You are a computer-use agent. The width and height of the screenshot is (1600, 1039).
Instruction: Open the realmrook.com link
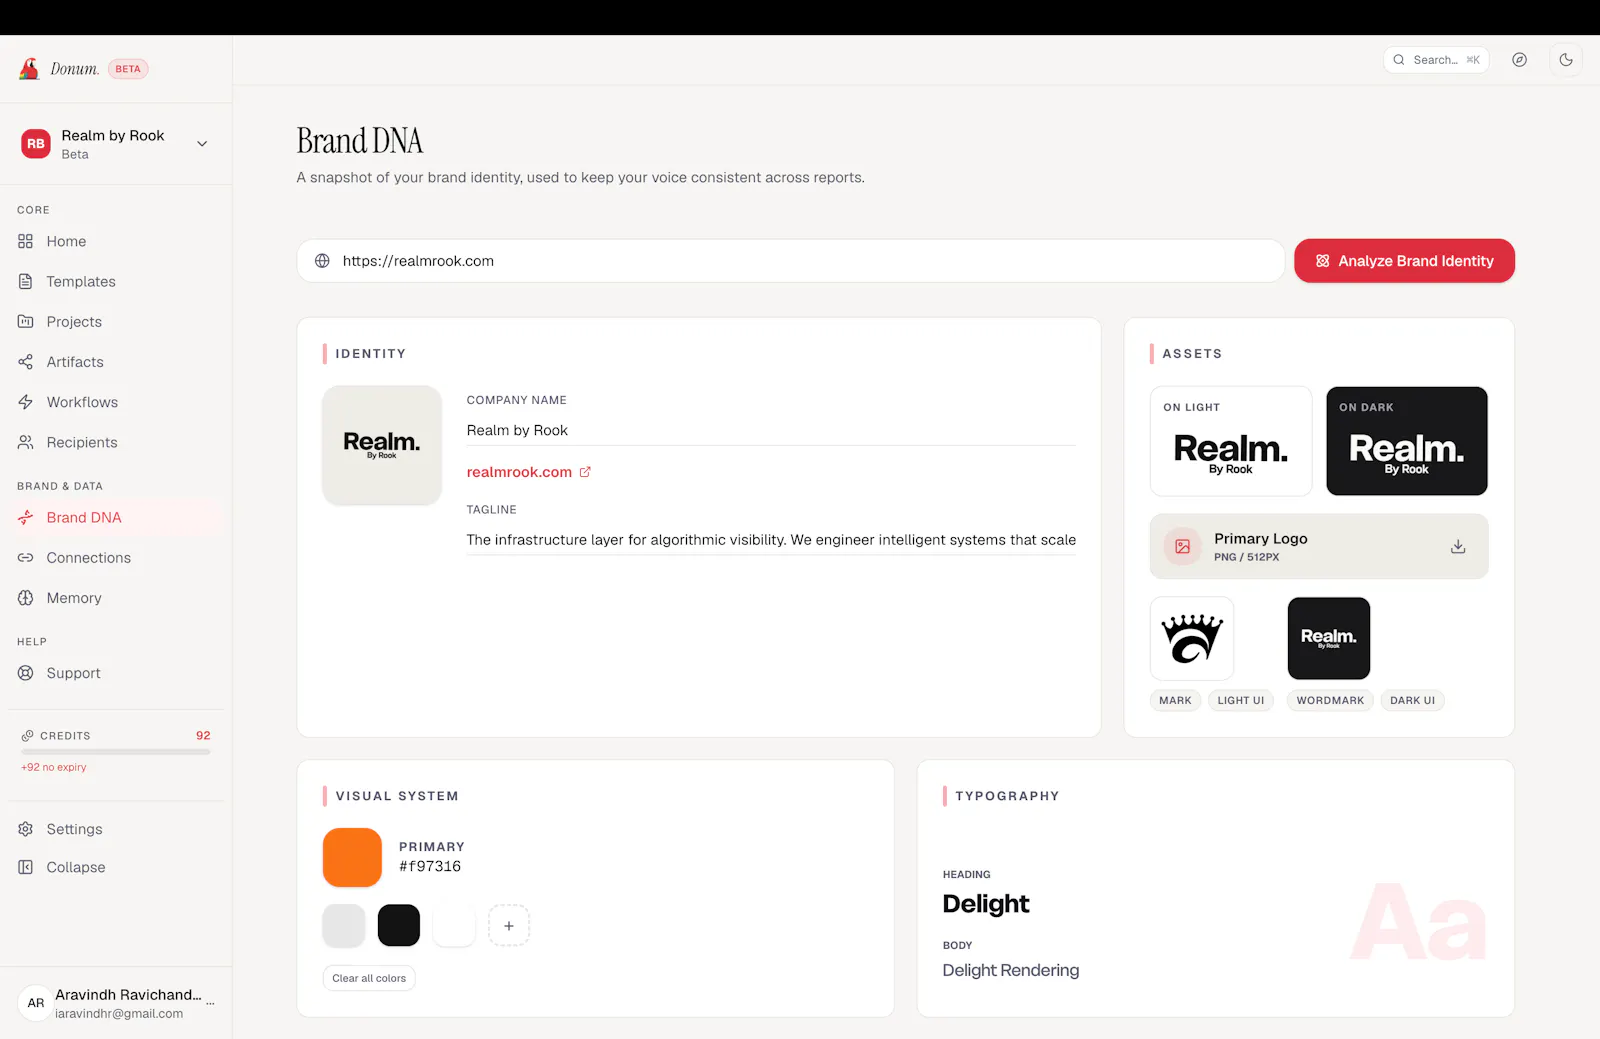tap(519, 472)
